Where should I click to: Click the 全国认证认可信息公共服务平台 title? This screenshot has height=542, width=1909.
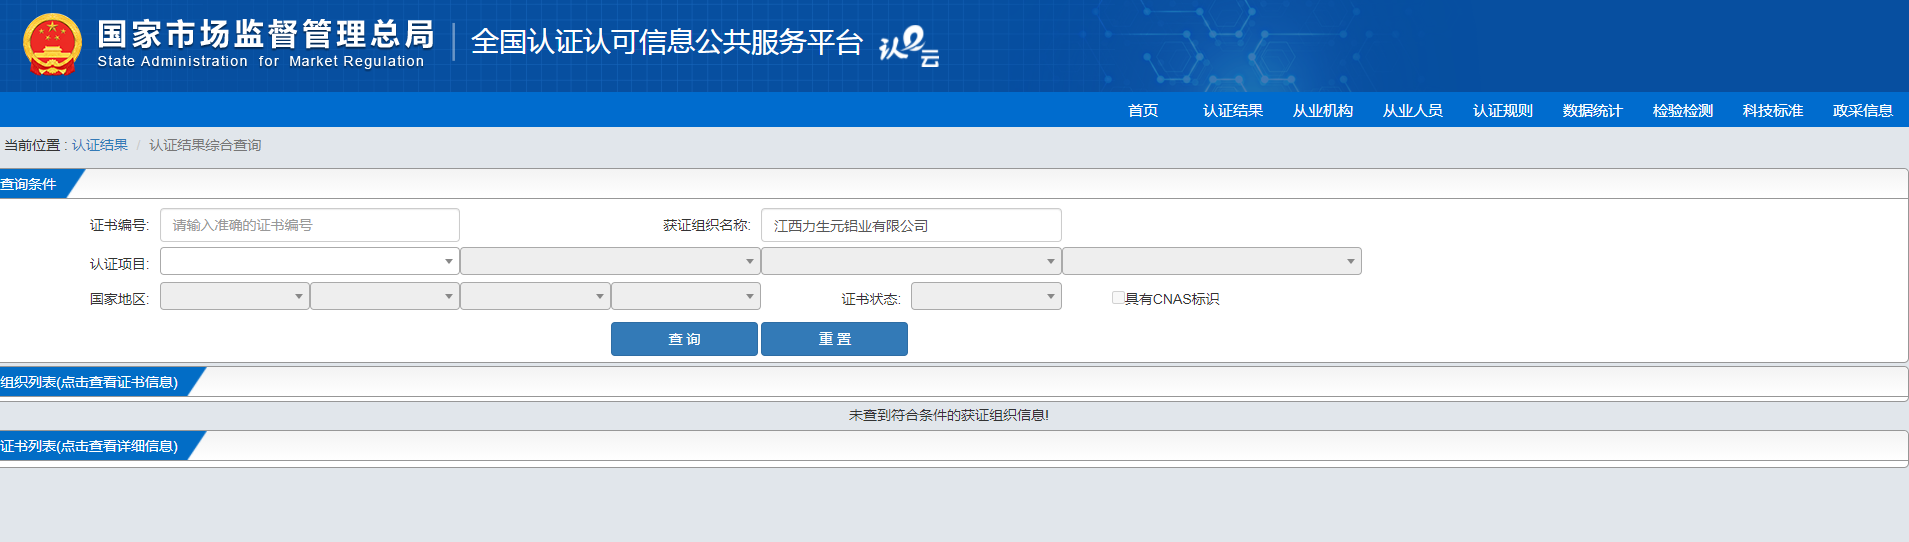[666, 42]
